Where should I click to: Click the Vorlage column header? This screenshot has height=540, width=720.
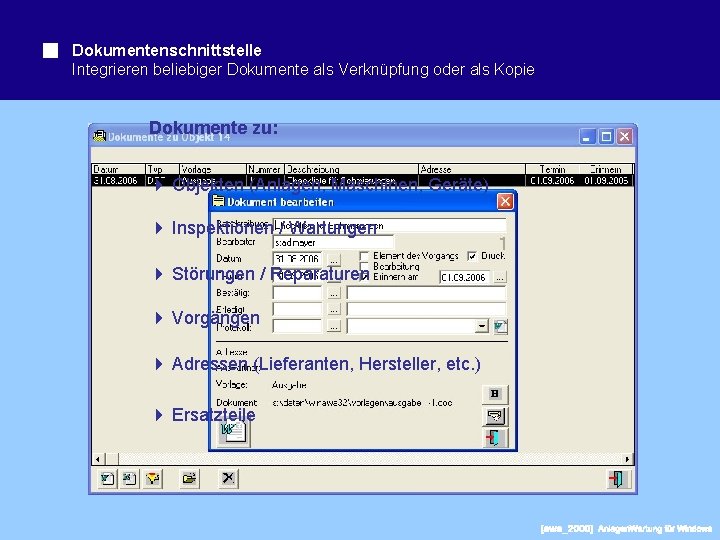click(x=212, y=169)
